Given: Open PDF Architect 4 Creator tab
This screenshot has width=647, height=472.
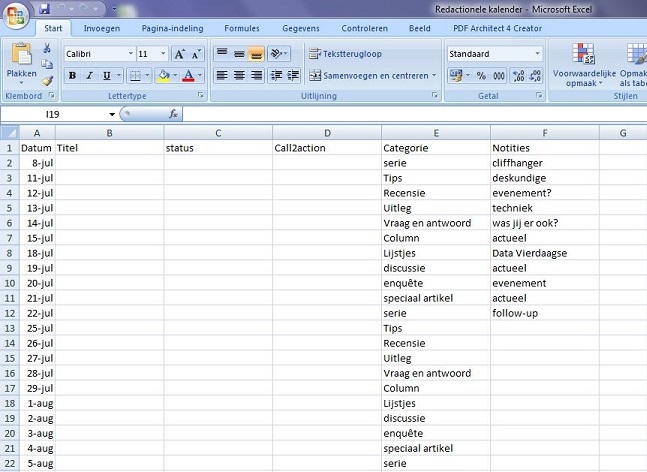Looking at the screenshot, I should point(497,28).
